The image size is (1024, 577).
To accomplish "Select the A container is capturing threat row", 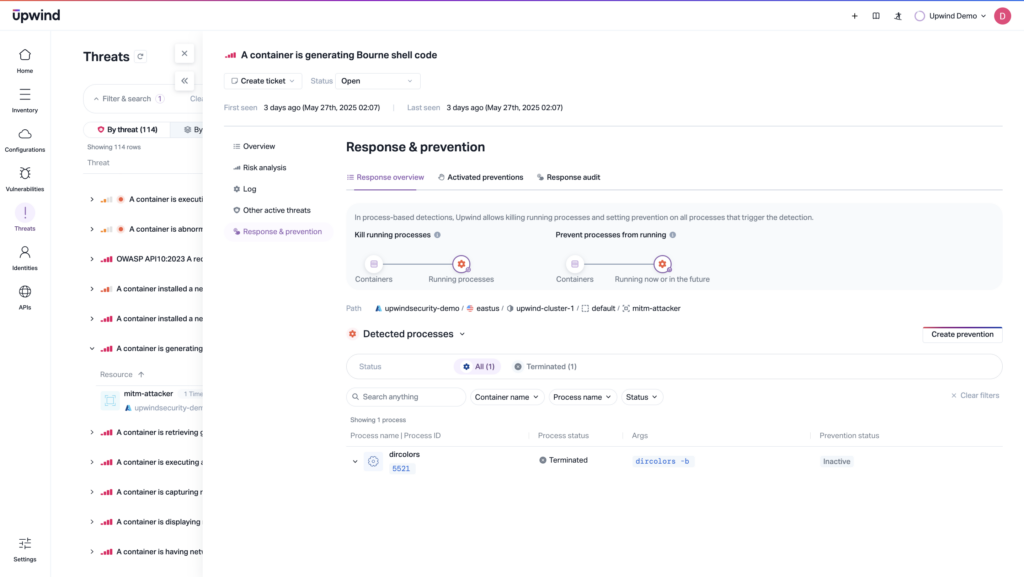I will click(144, 492).
